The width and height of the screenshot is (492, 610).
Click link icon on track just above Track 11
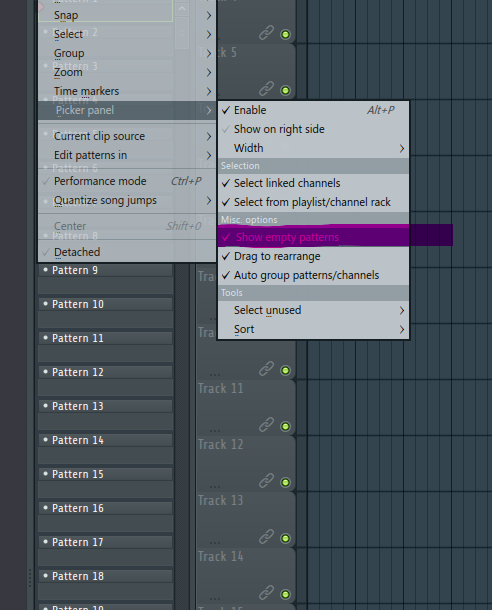click(x=266, y=369)
